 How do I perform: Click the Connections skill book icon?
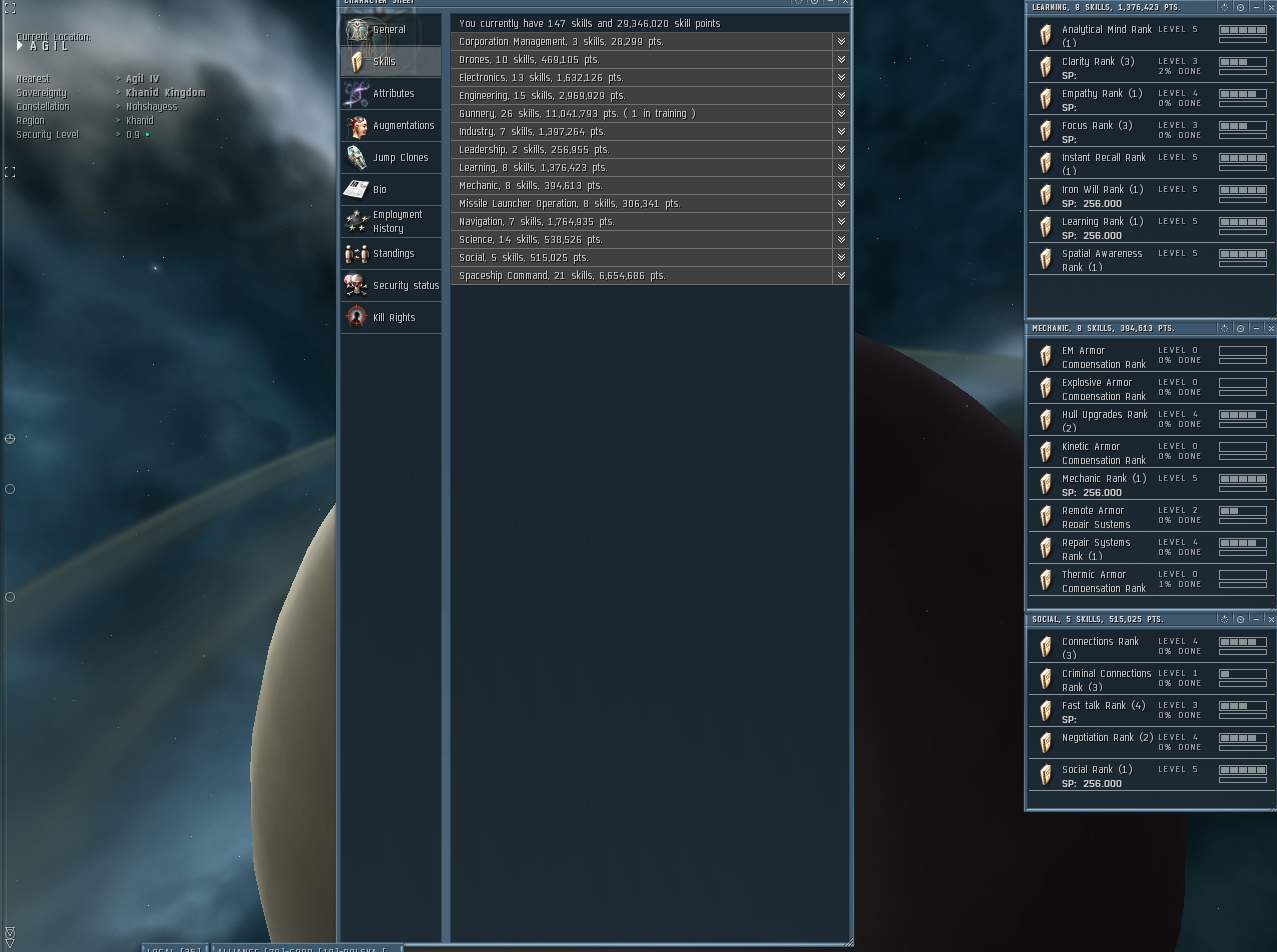tap(1046, 647)
